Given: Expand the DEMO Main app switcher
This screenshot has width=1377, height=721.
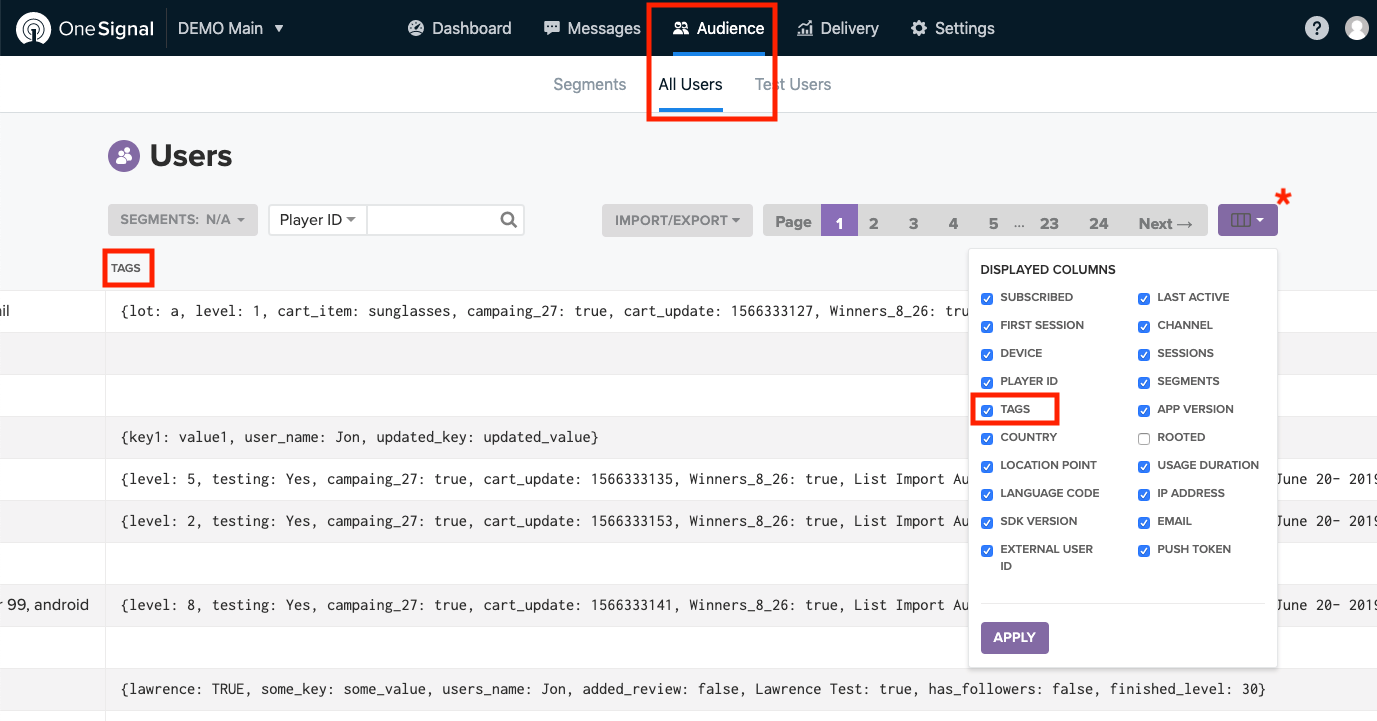Looking at the screenshot, I should 231,28.
